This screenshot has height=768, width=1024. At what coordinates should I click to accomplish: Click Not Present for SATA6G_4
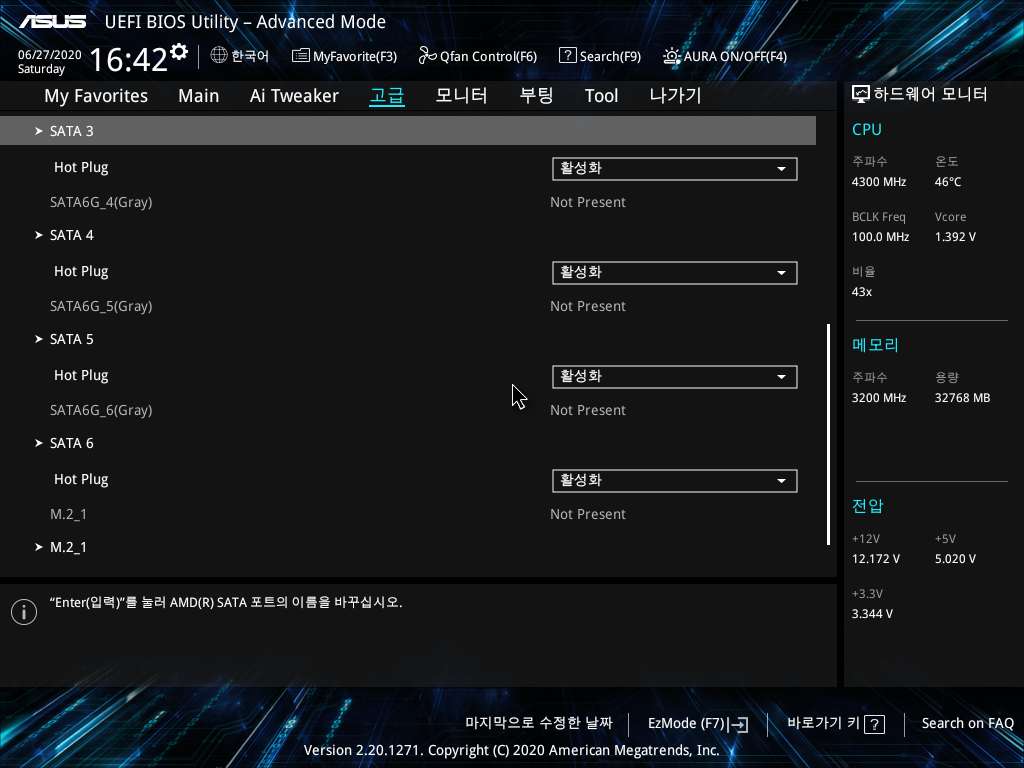pos(588,202)
